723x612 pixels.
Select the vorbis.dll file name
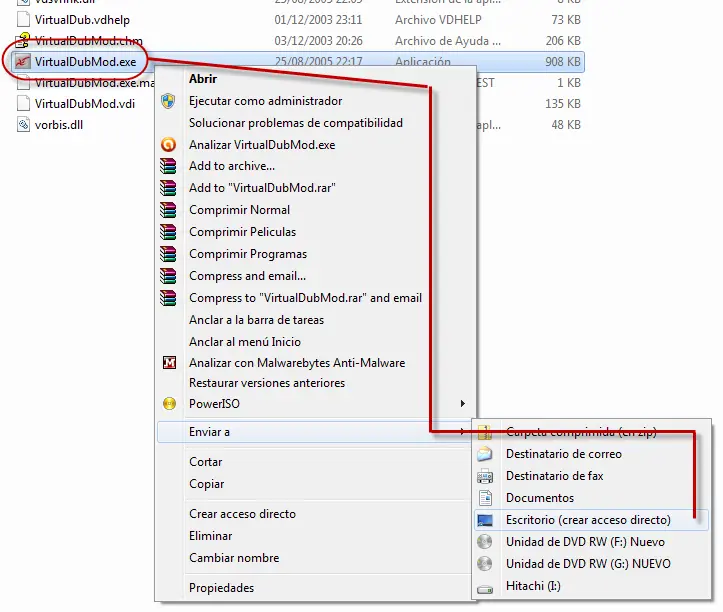click(x=59, y=125)
